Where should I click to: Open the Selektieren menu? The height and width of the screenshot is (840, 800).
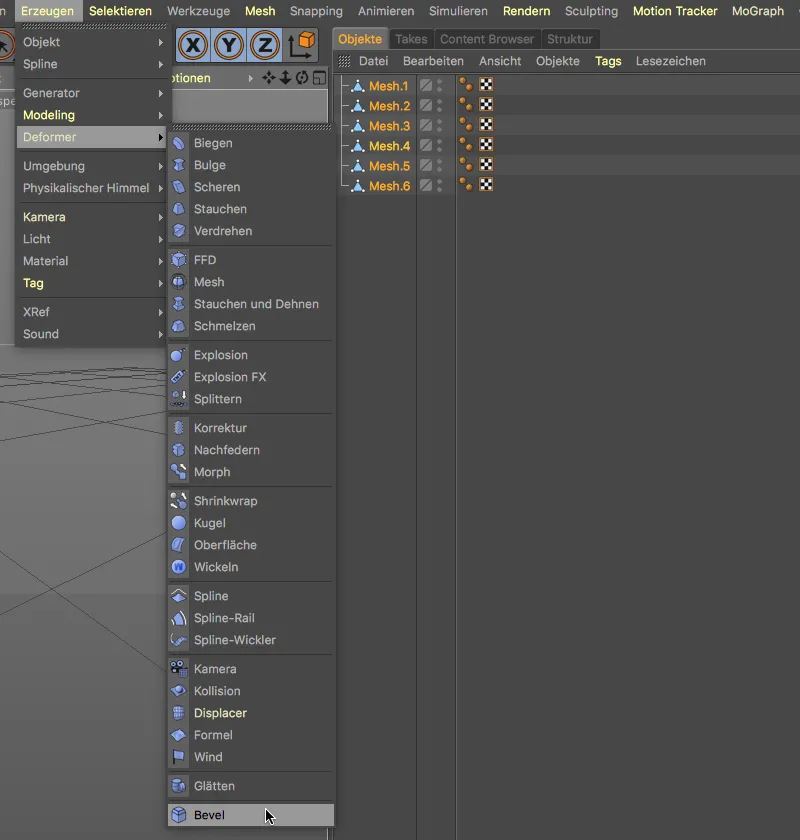tap(121, 11)
